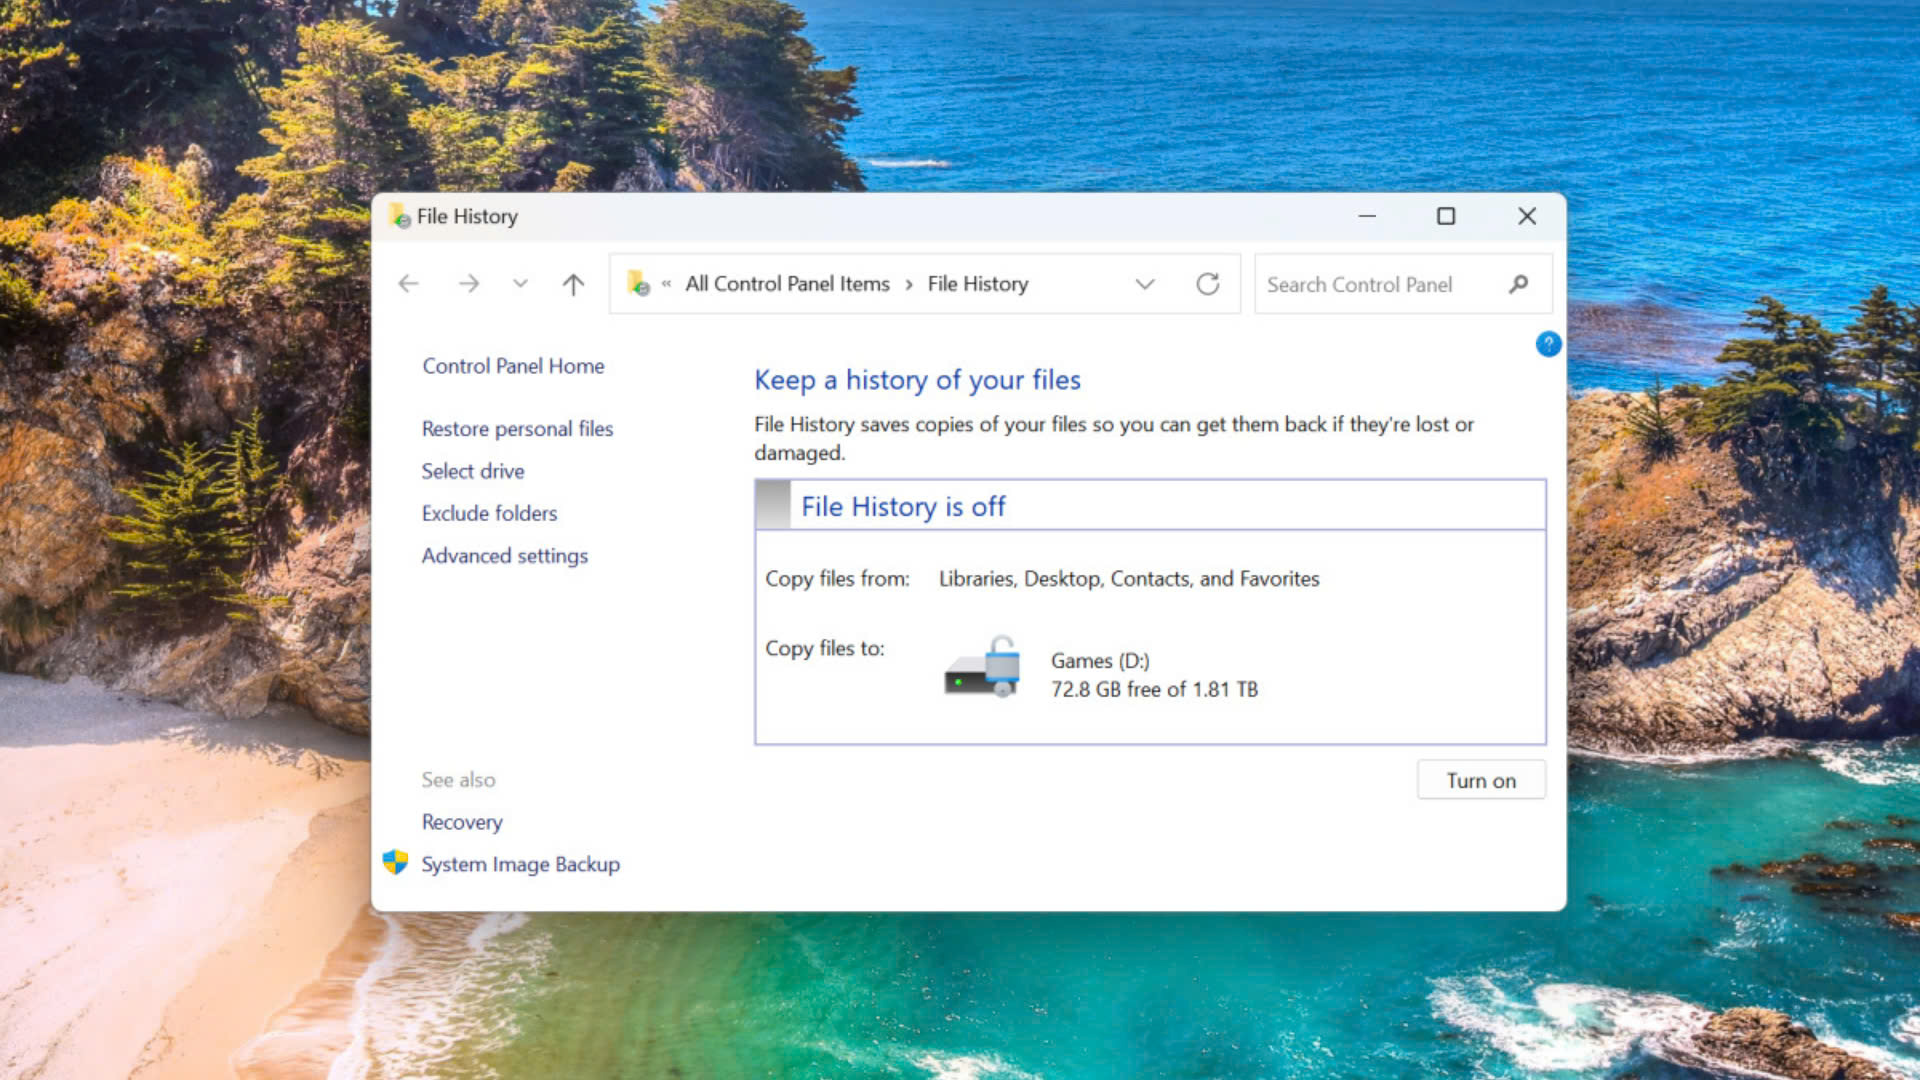The image size is (1920, 1080).
Task: Click the back navigation arrow
Action: point(408,284)
